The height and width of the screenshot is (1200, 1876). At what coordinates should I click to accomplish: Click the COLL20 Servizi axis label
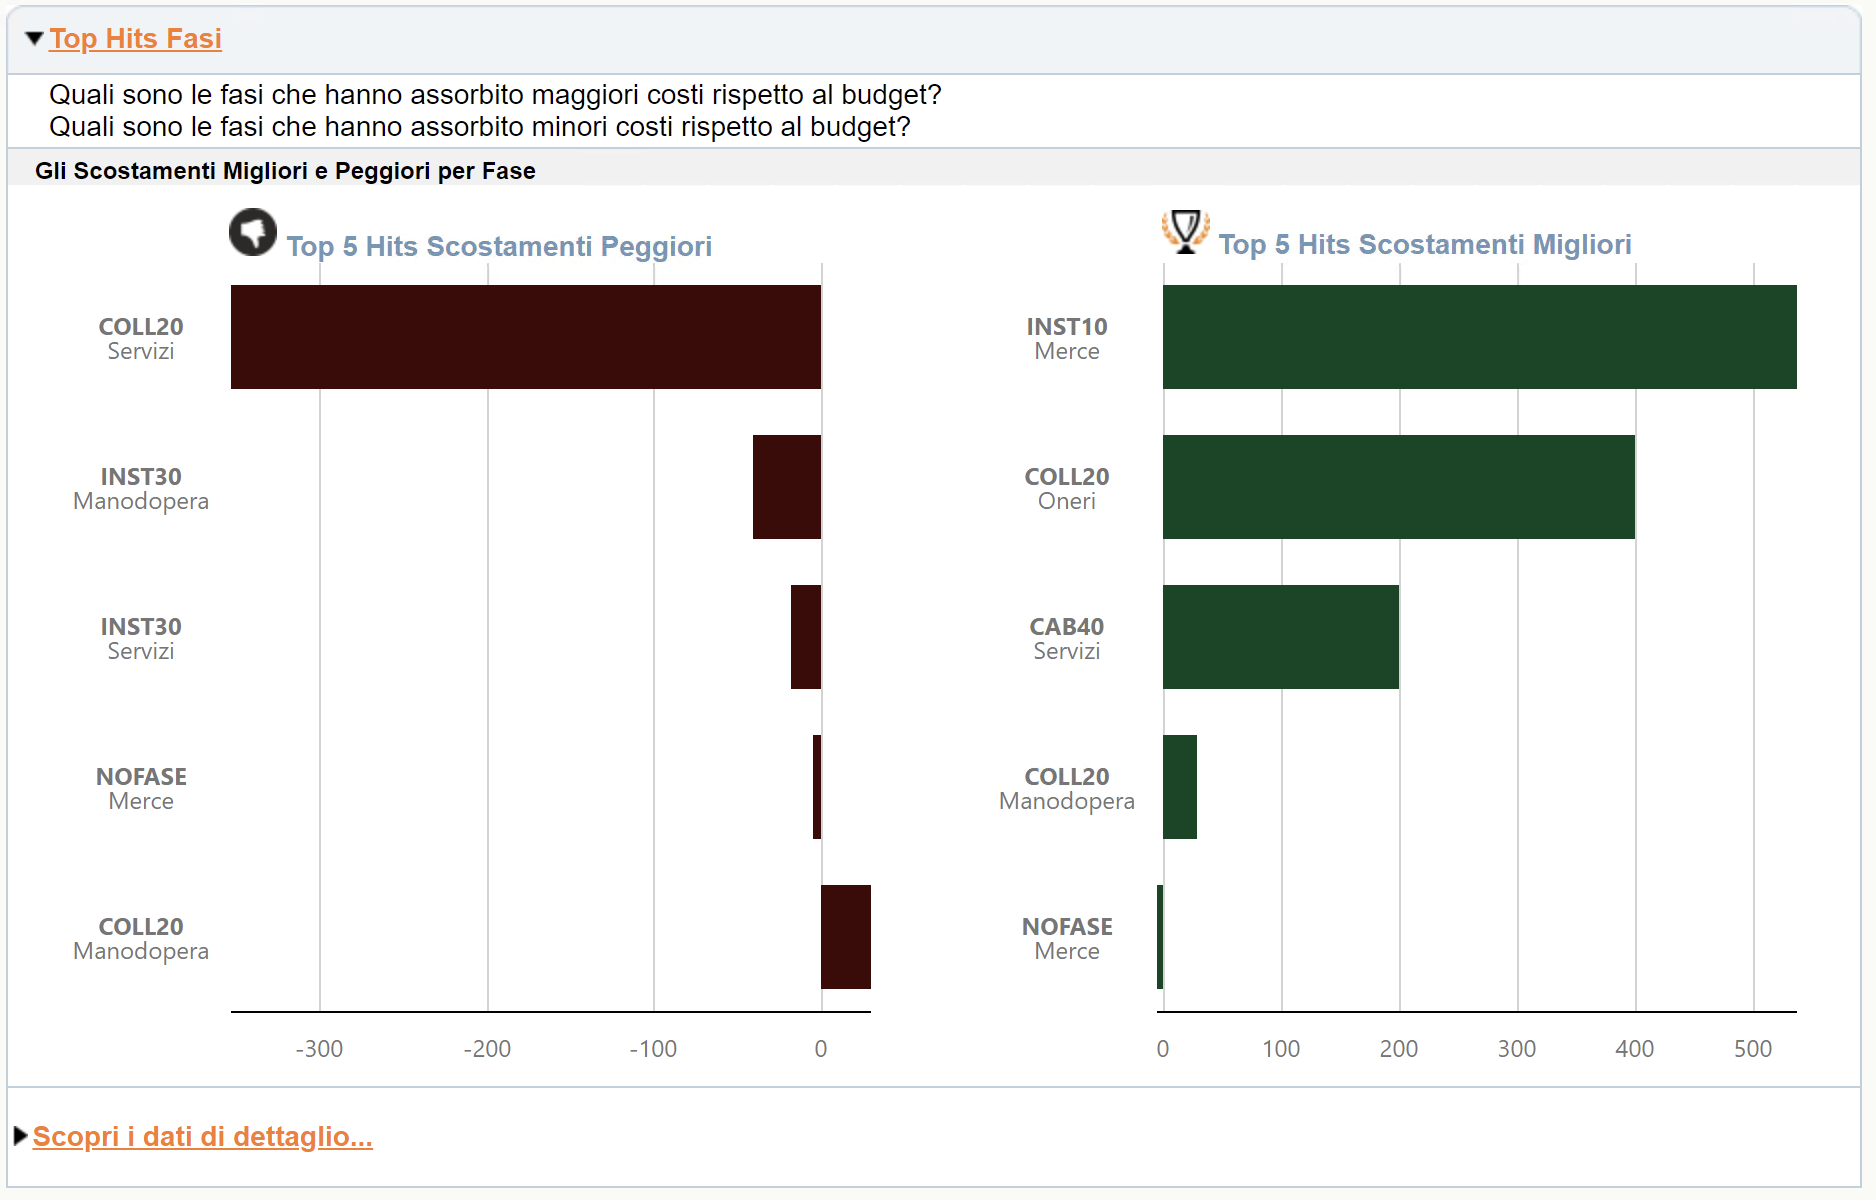click(141, 338)
